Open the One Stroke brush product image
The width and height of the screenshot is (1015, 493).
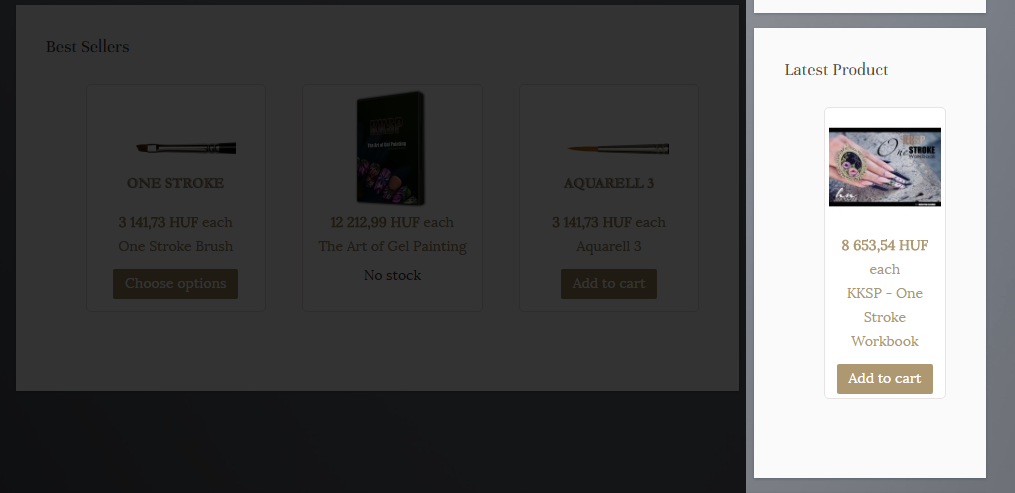point(186,148)
